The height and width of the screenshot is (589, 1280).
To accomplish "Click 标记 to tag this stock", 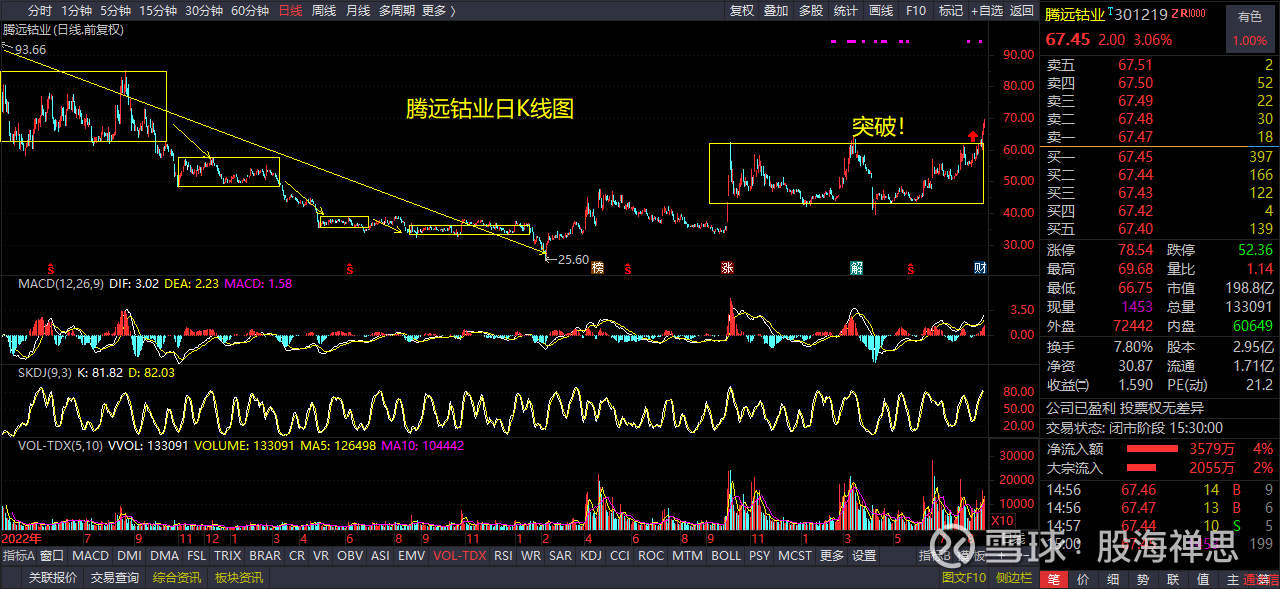I will [950, 11].
